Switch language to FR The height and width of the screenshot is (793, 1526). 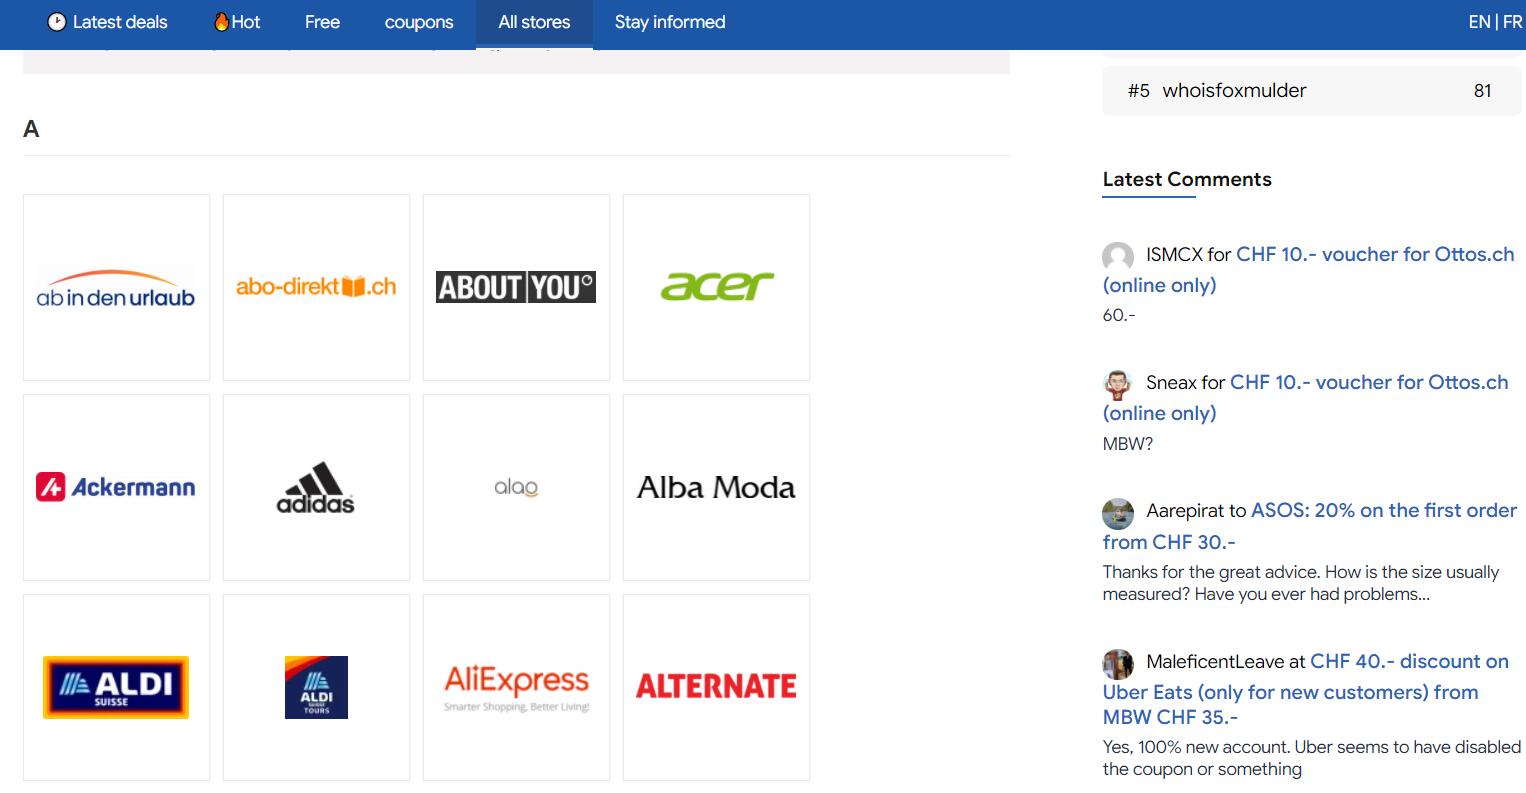click(x=1512, y=22)
